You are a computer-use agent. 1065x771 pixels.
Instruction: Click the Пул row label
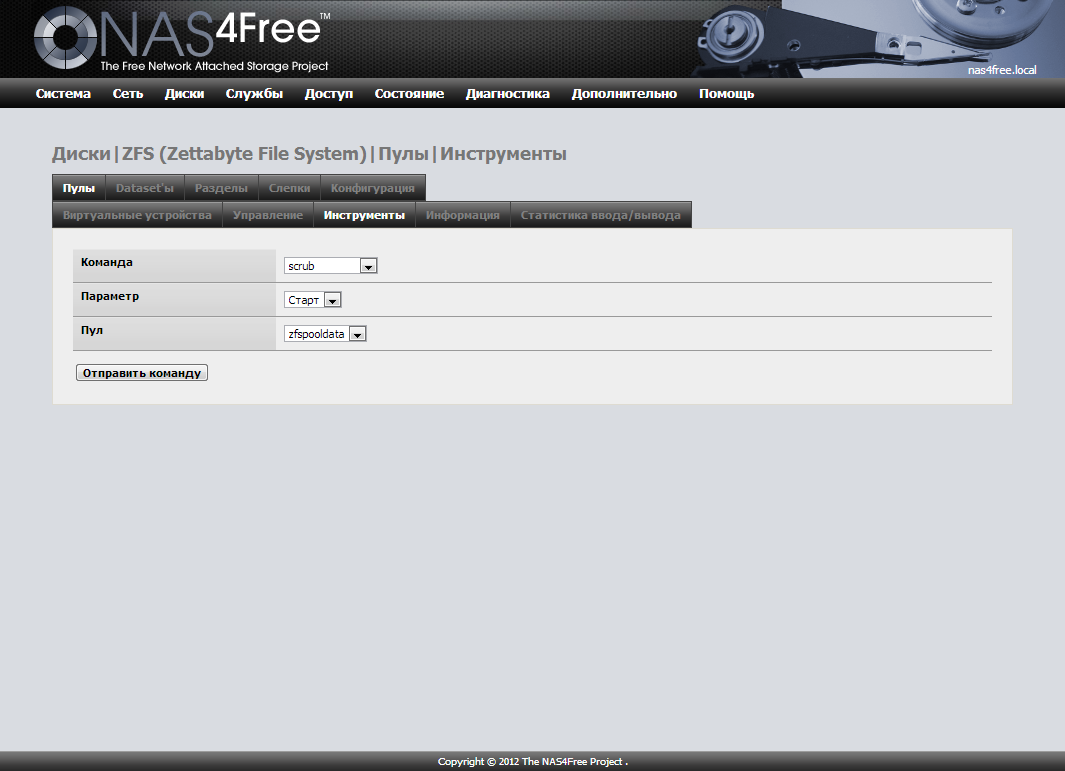92,330
